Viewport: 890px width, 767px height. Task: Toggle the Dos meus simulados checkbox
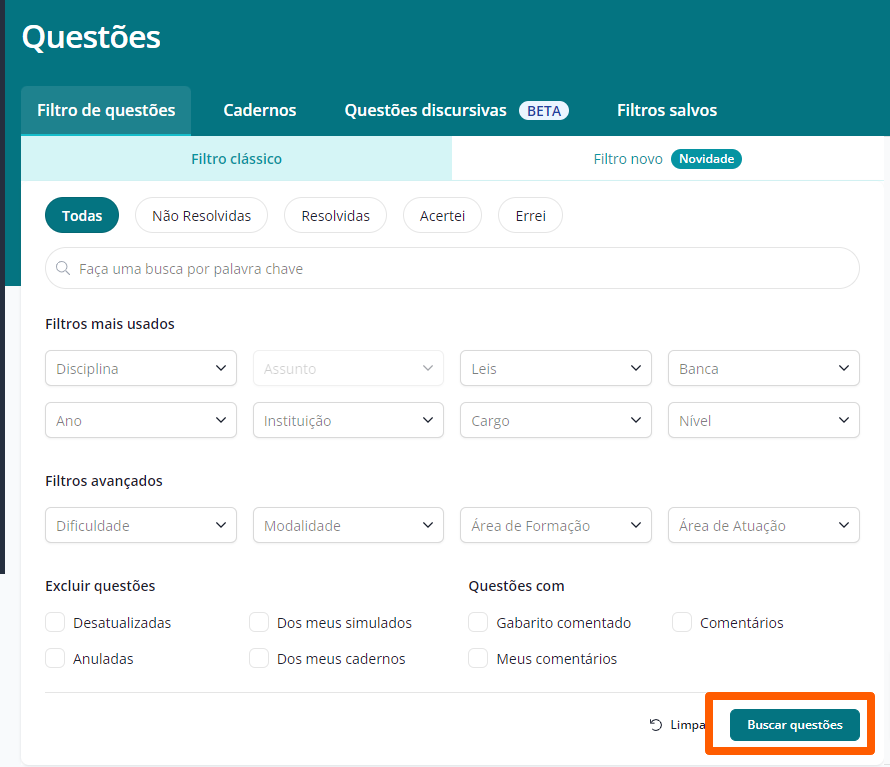[x=259, y=622]
